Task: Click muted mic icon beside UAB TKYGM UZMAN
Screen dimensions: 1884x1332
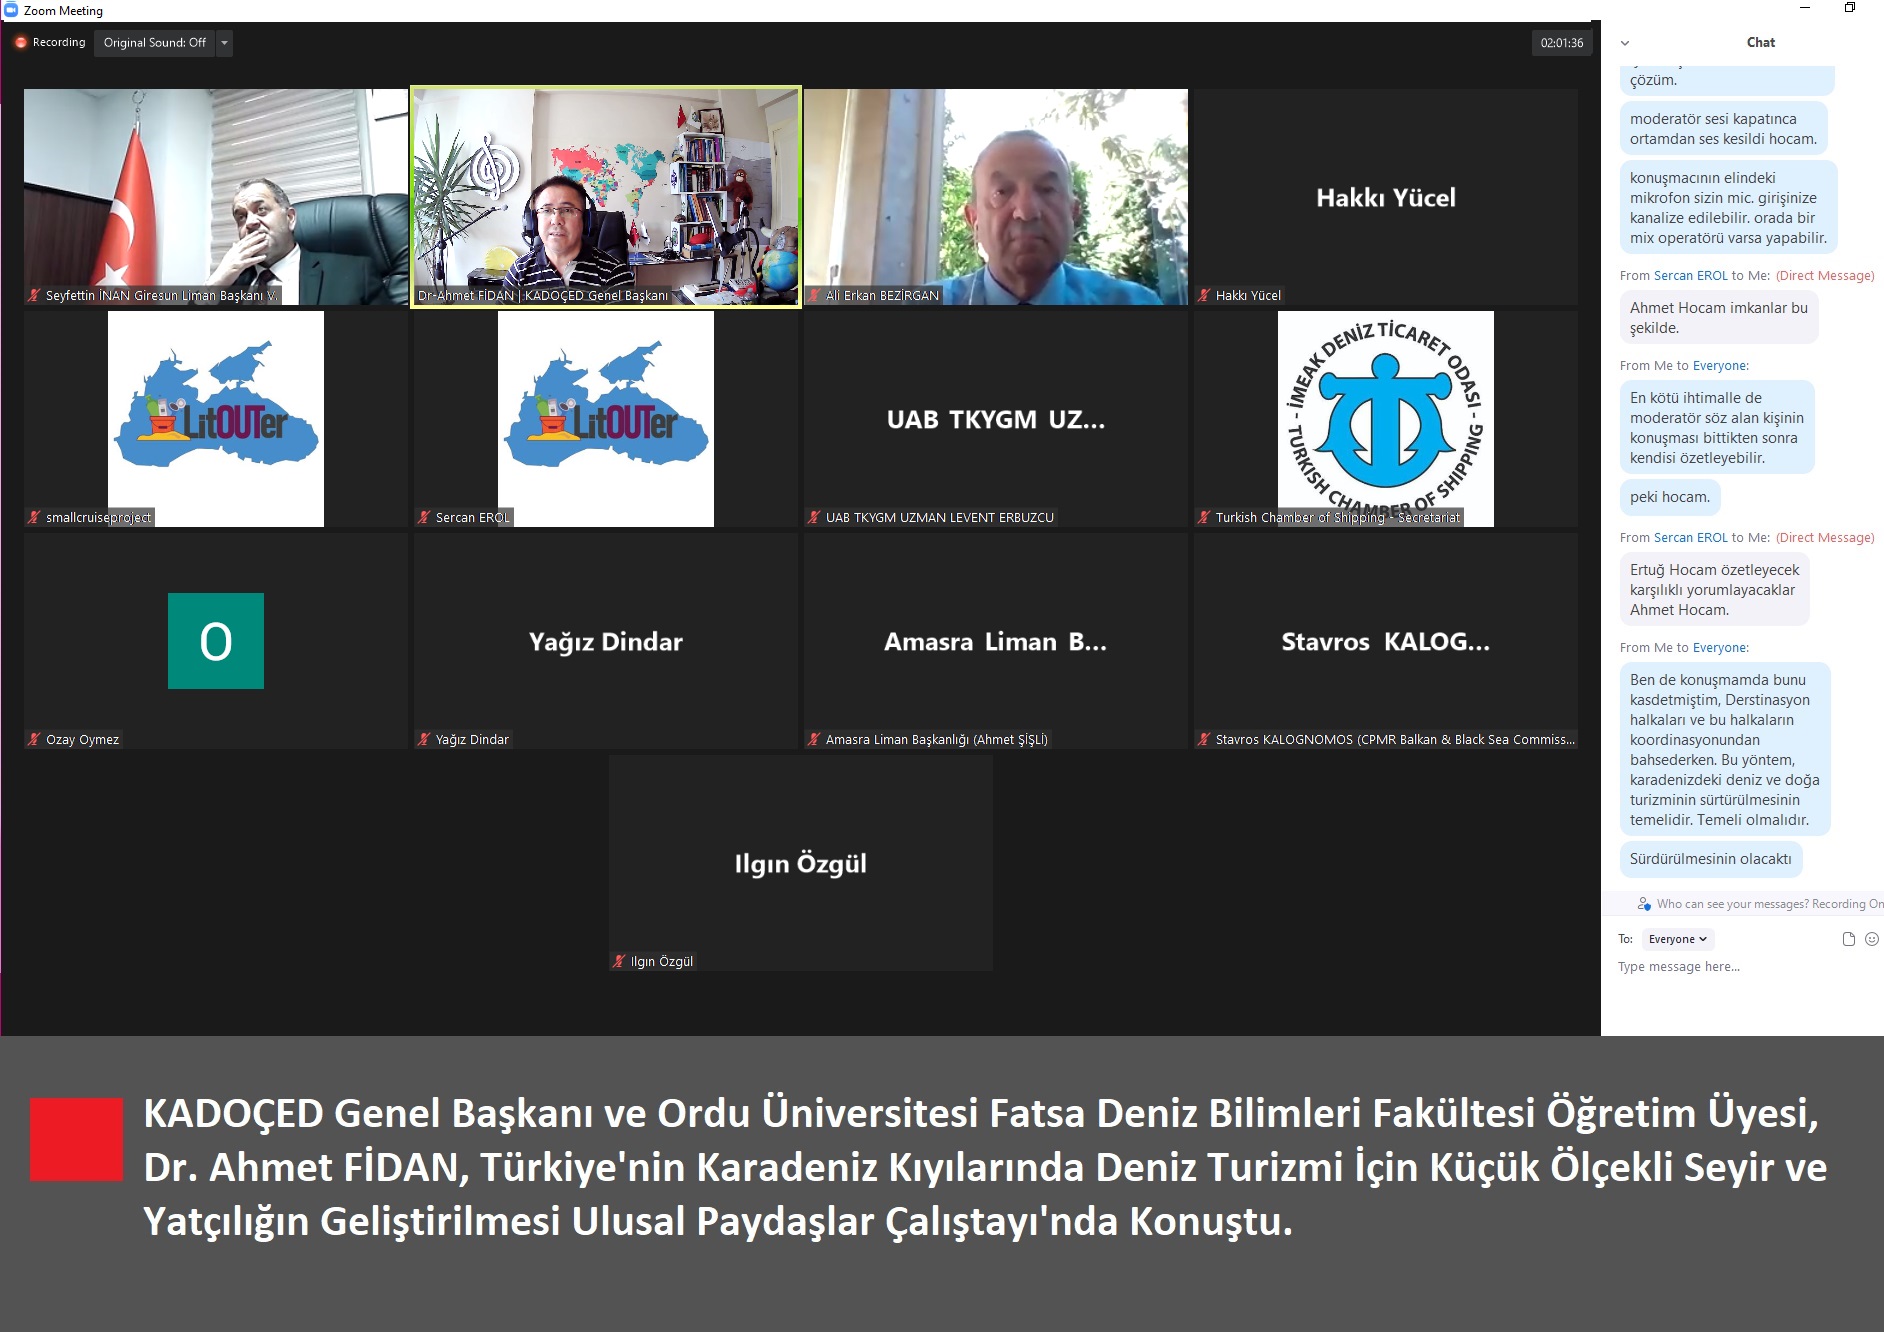Action: click(814, 517)
